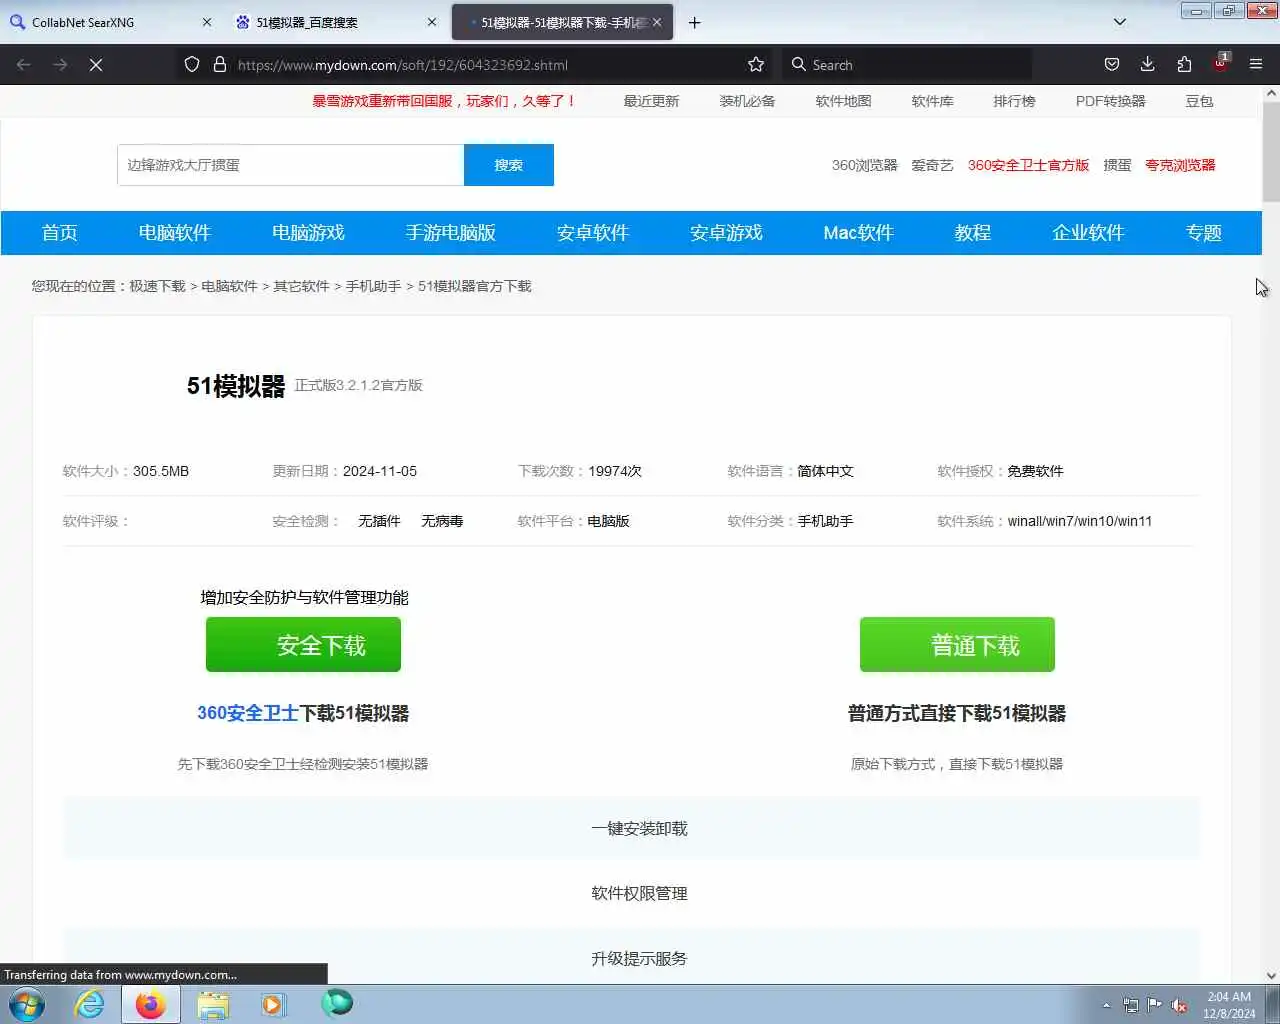1280x1024 pixels.
Task: Click the volume muted tray icon
Action: click(x=1179, y=1005)
